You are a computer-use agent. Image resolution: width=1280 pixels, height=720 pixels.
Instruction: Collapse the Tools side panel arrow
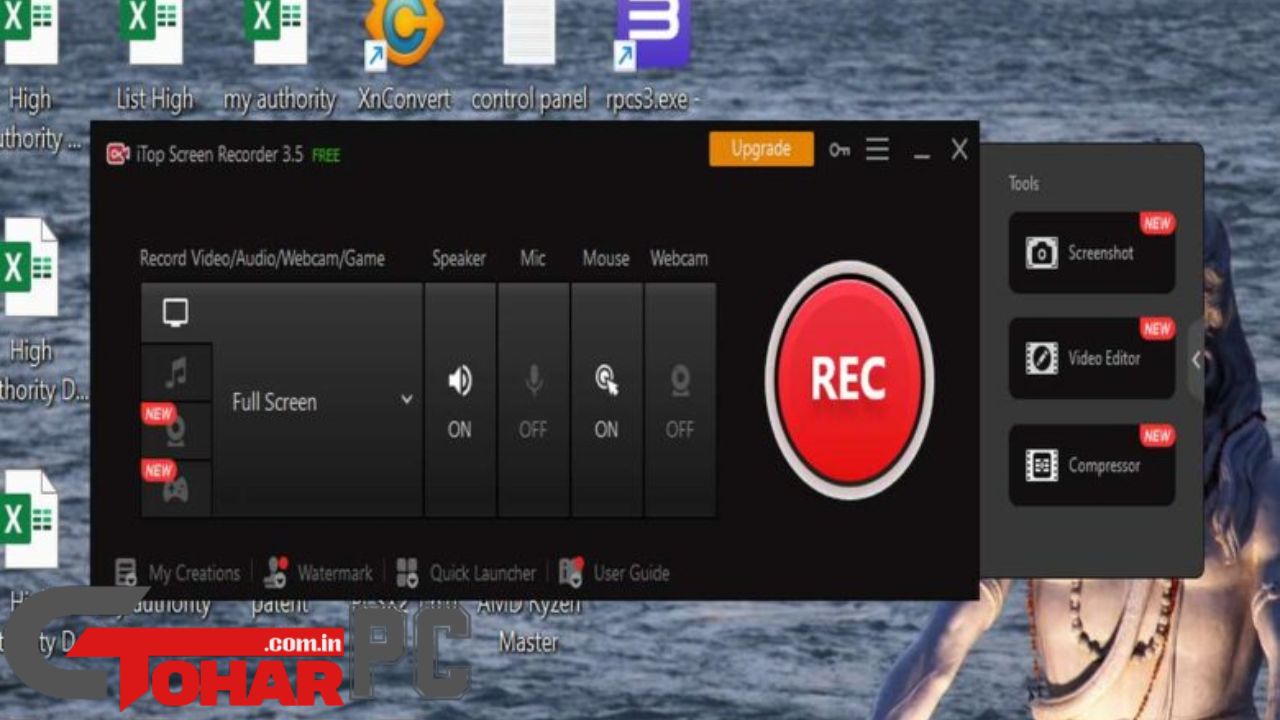point(1196,361)
